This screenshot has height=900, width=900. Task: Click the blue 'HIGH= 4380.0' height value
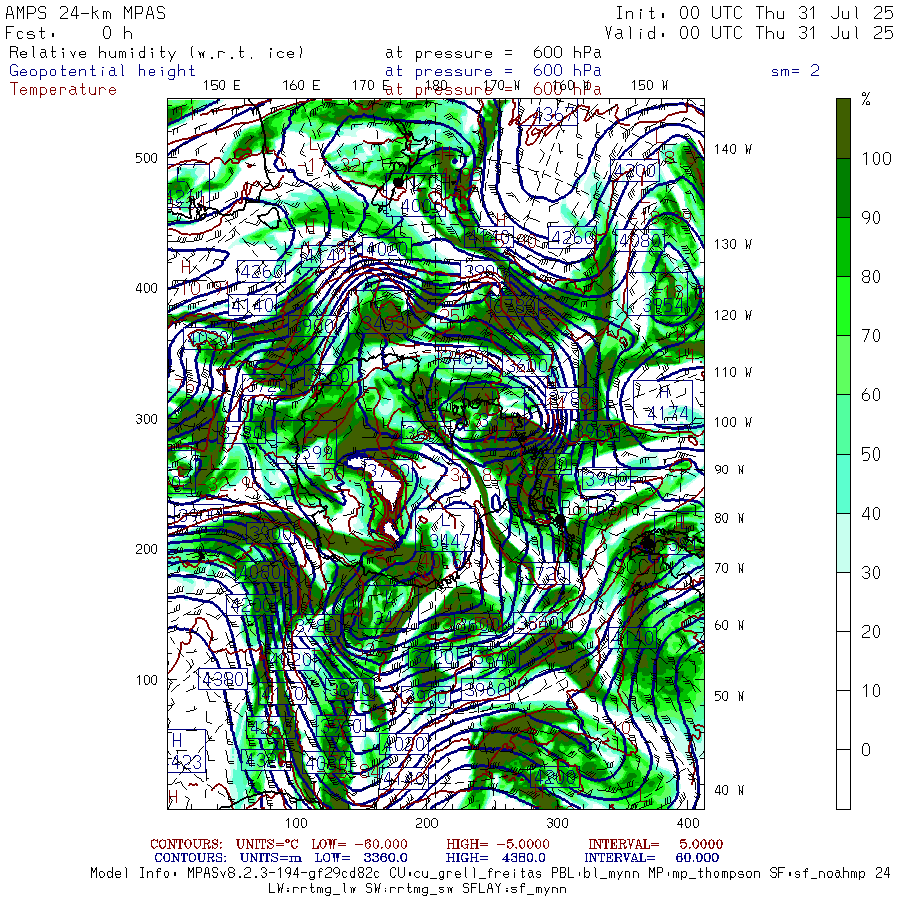(495, 858)
